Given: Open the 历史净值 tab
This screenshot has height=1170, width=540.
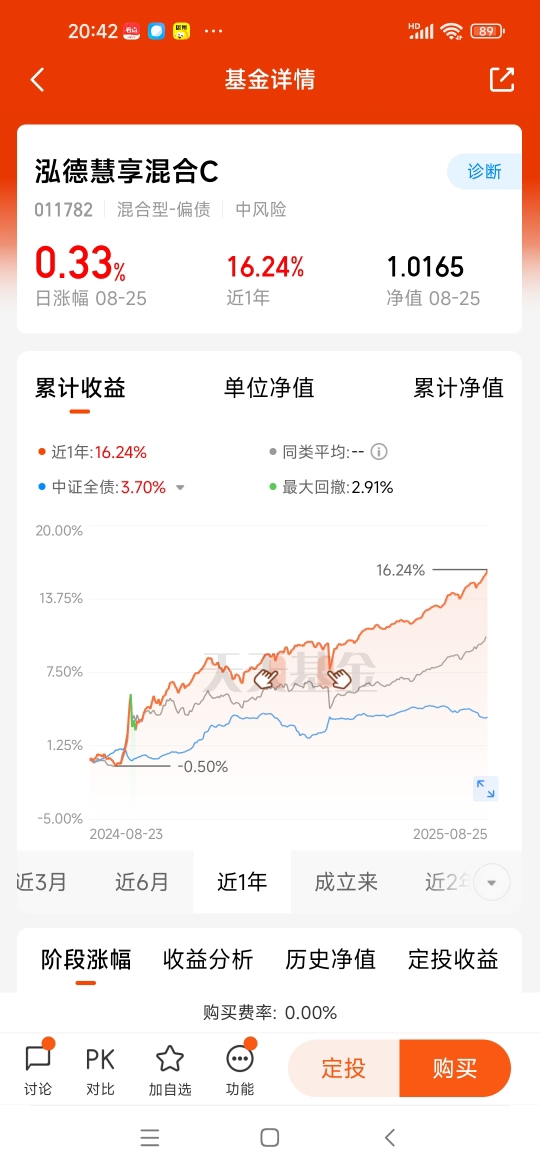Looking at the screenshot, I should point(330,960).
